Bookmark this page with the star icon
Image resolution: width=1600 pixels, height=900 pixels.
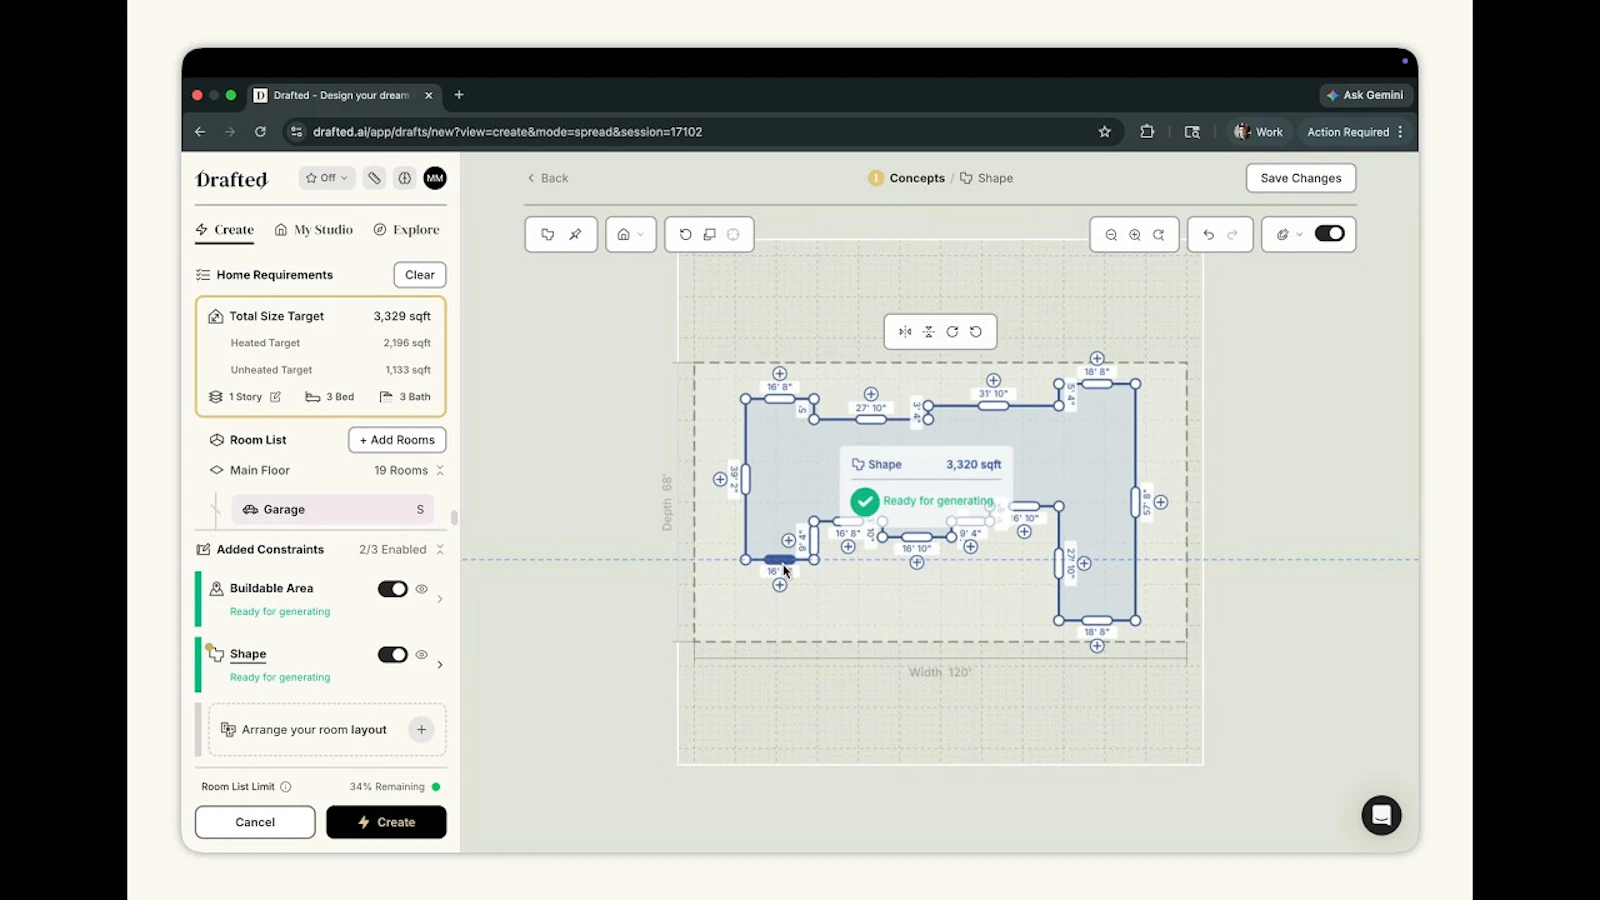[x=1105, y=132]
